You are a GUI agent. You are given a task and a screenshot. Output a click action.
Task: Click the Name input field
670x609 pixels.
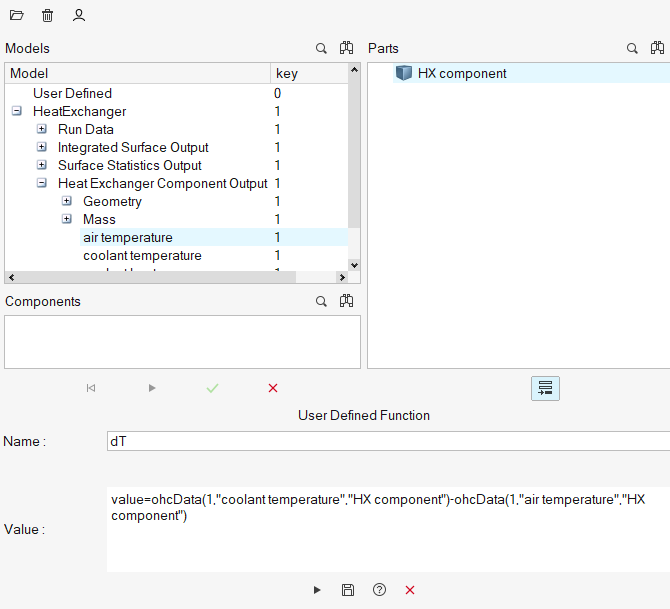click(x=388, y=441)
